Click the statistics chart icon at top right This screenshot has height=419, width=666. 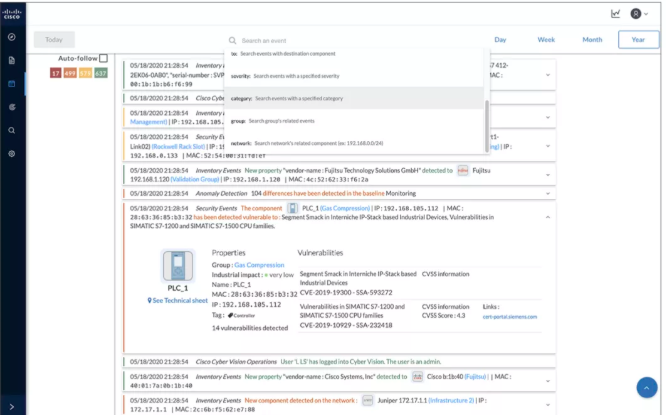click(615, 14)
